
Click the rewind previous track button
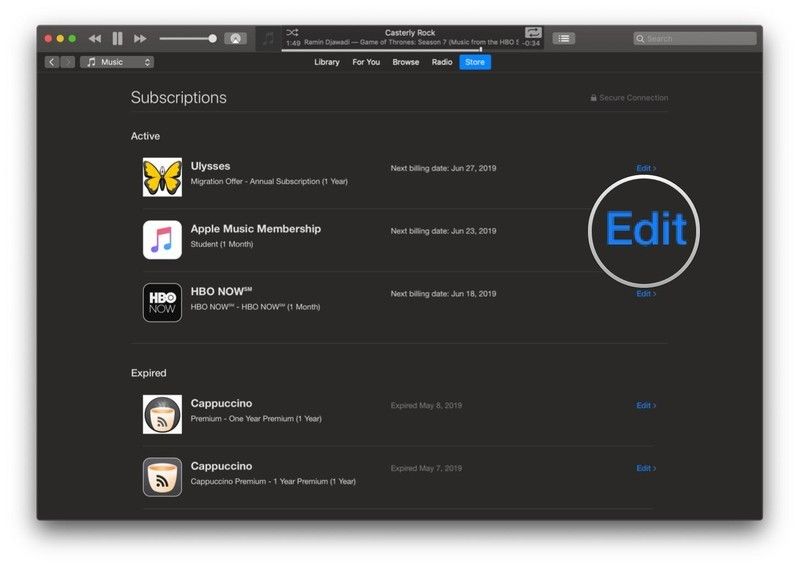(x=94, y=38)
